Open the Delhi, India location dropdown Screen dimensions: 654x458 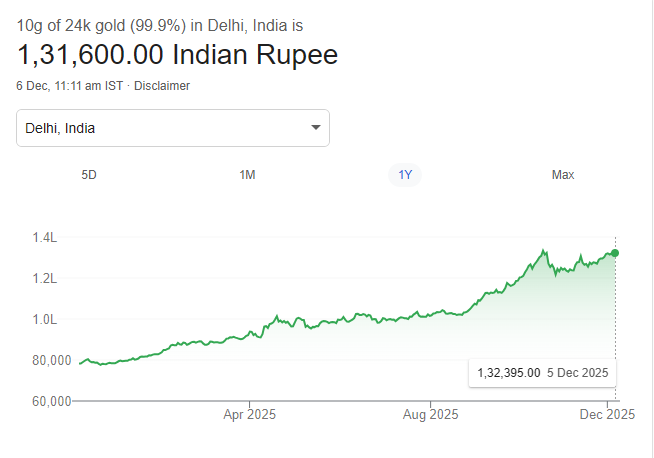pos(173,128)
